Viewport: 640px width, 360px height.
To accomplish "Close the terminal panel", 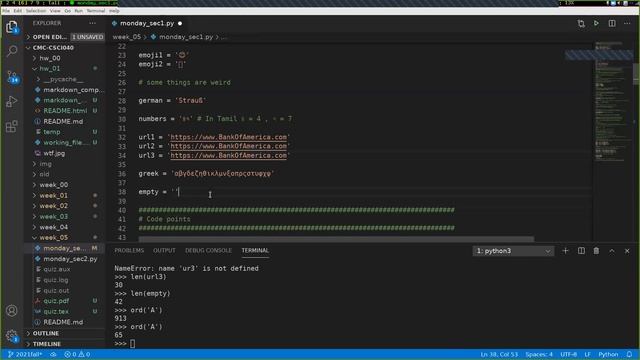I will [x=627, y=251].
